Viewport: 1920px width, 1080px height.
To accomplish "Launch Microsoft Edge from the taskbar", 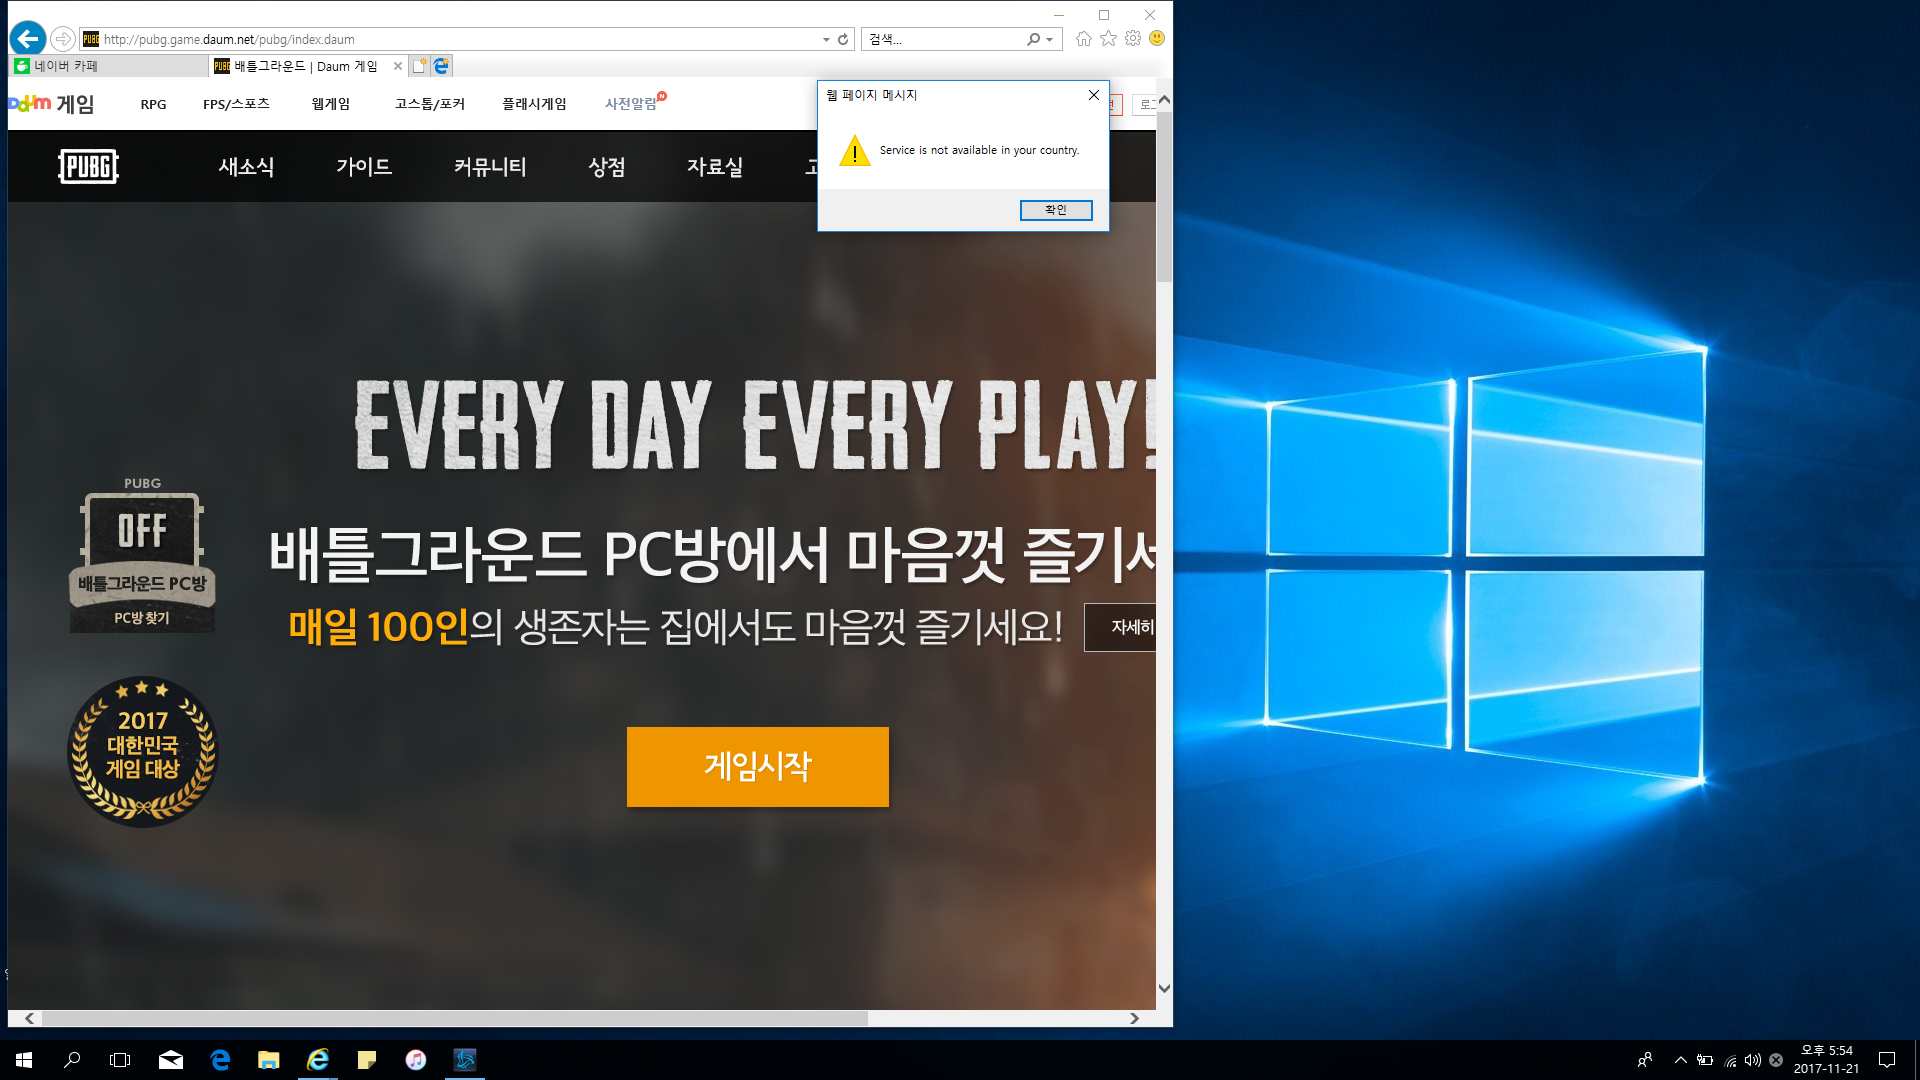I will click(220, 1060).
